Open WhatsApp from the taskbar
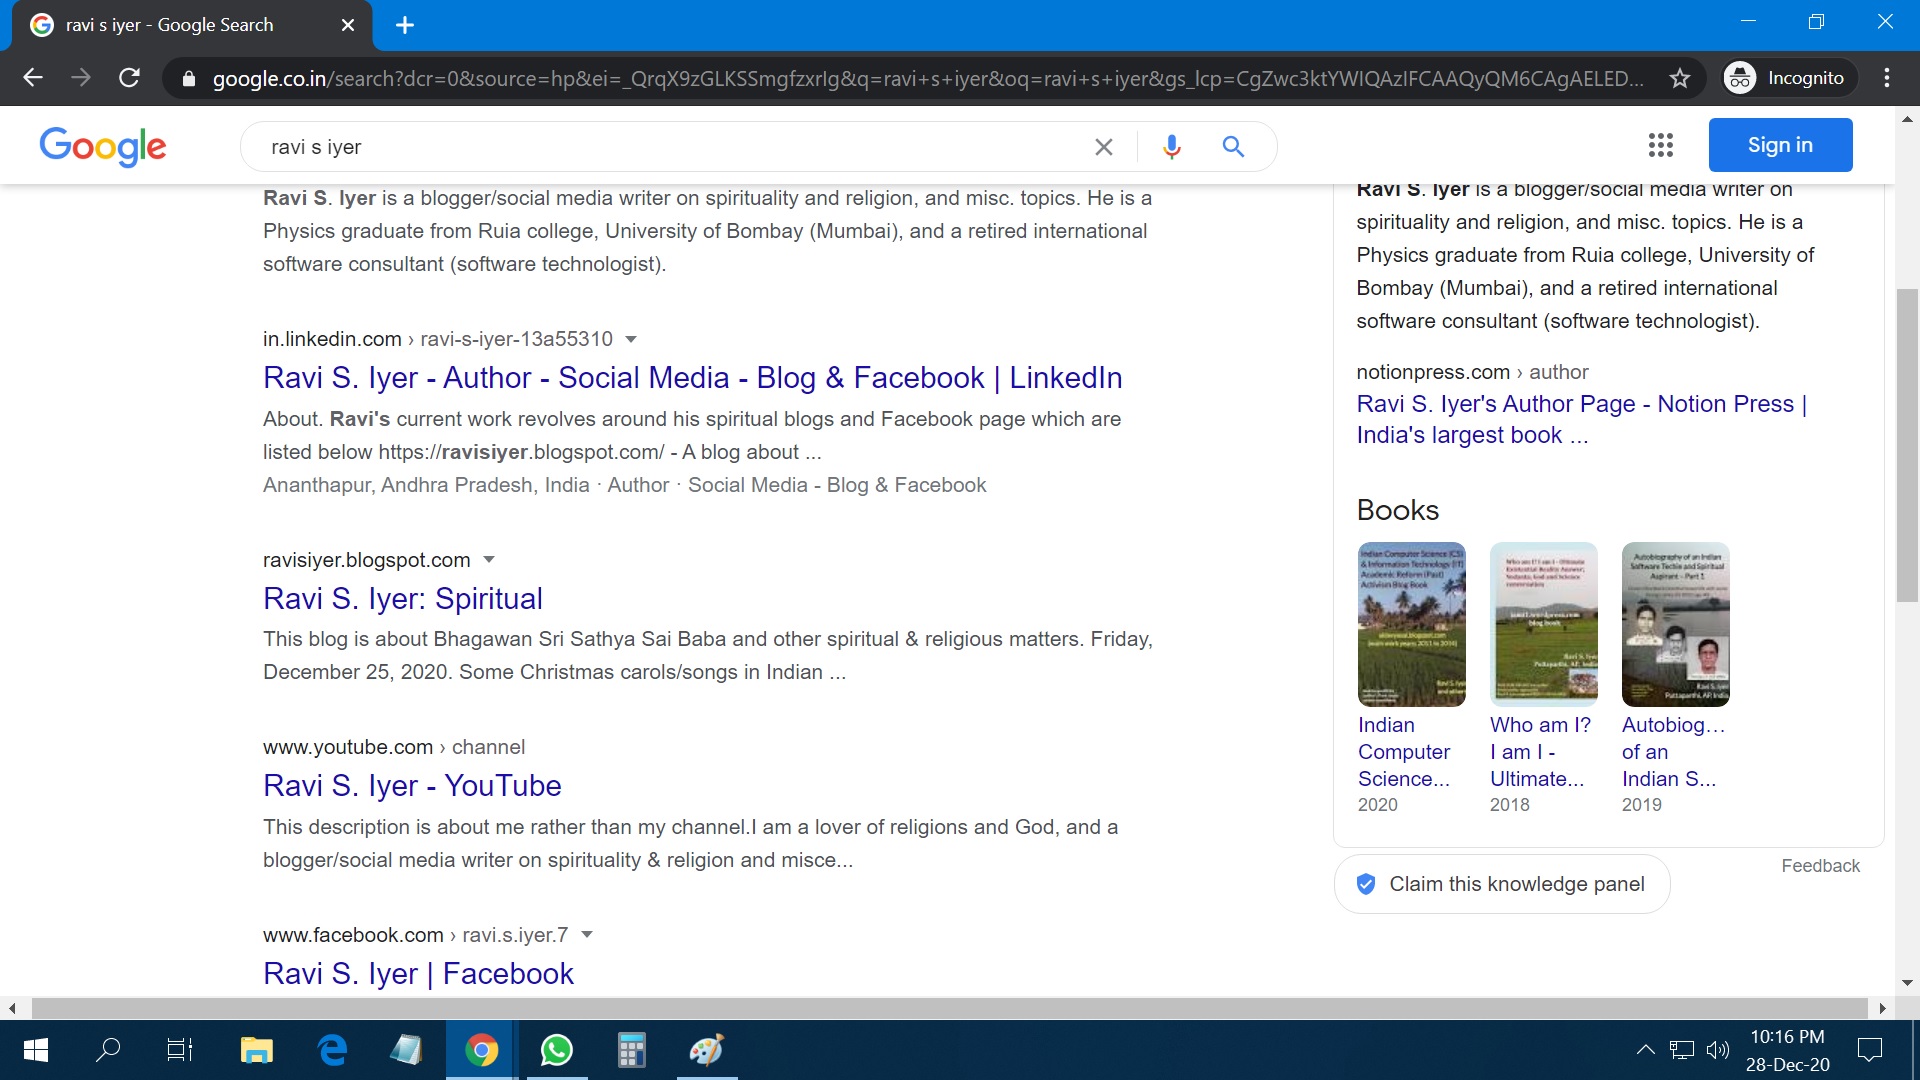The height and width of the screenshot is (1080, 1920). coord(556,1050)
